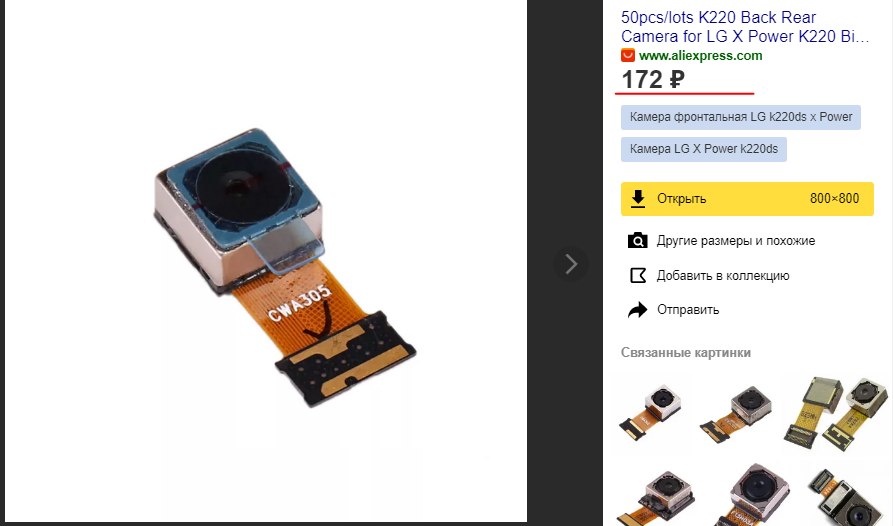Choose Другие размеры и похожие
Viewport: 893px width, 526px height.
click(736, 241)
